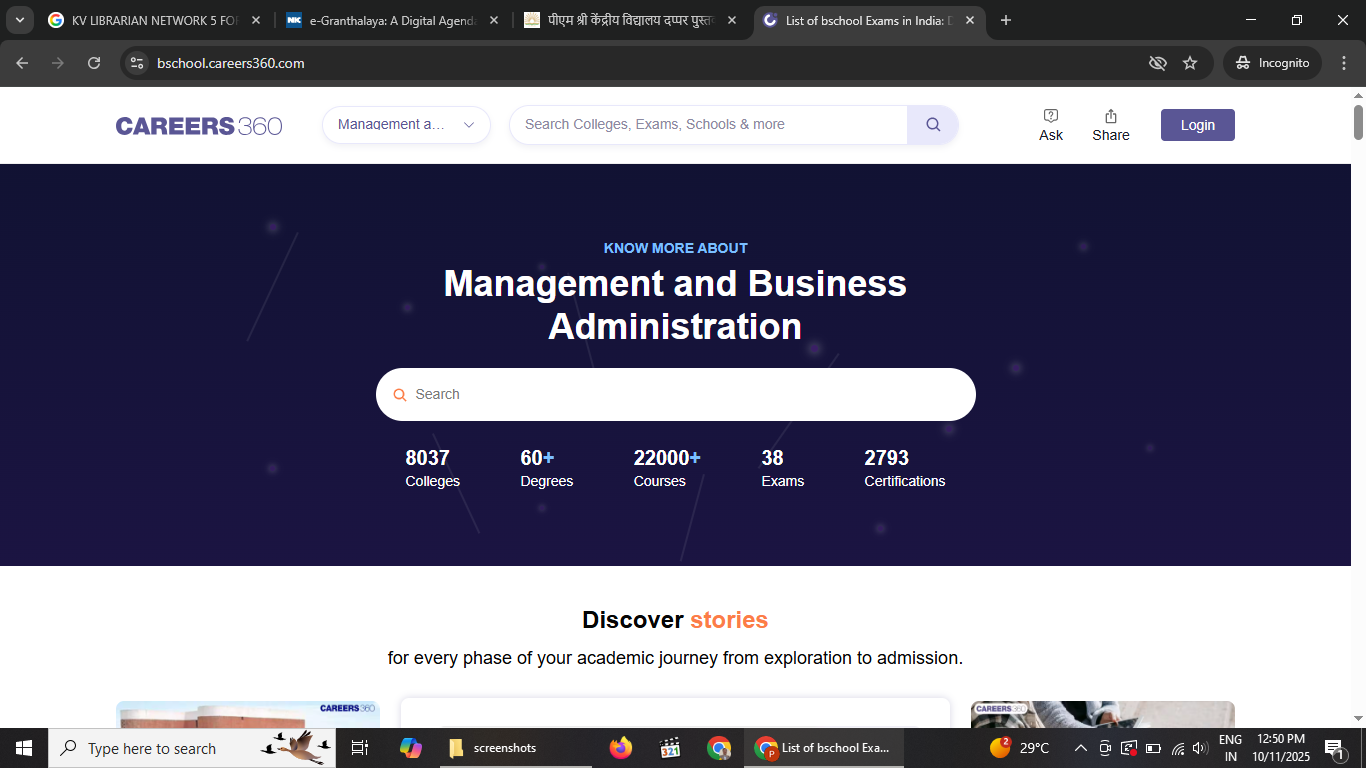Click the third-party cookies blocked eye icon

(x=1158, y=63)
